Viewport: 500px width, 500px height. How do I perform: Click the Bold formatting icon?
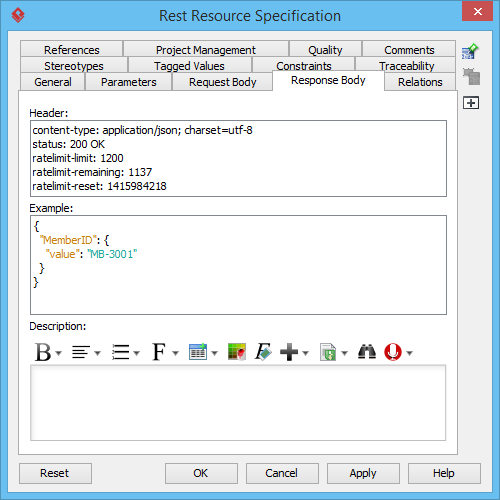click(x=43, y=352)
